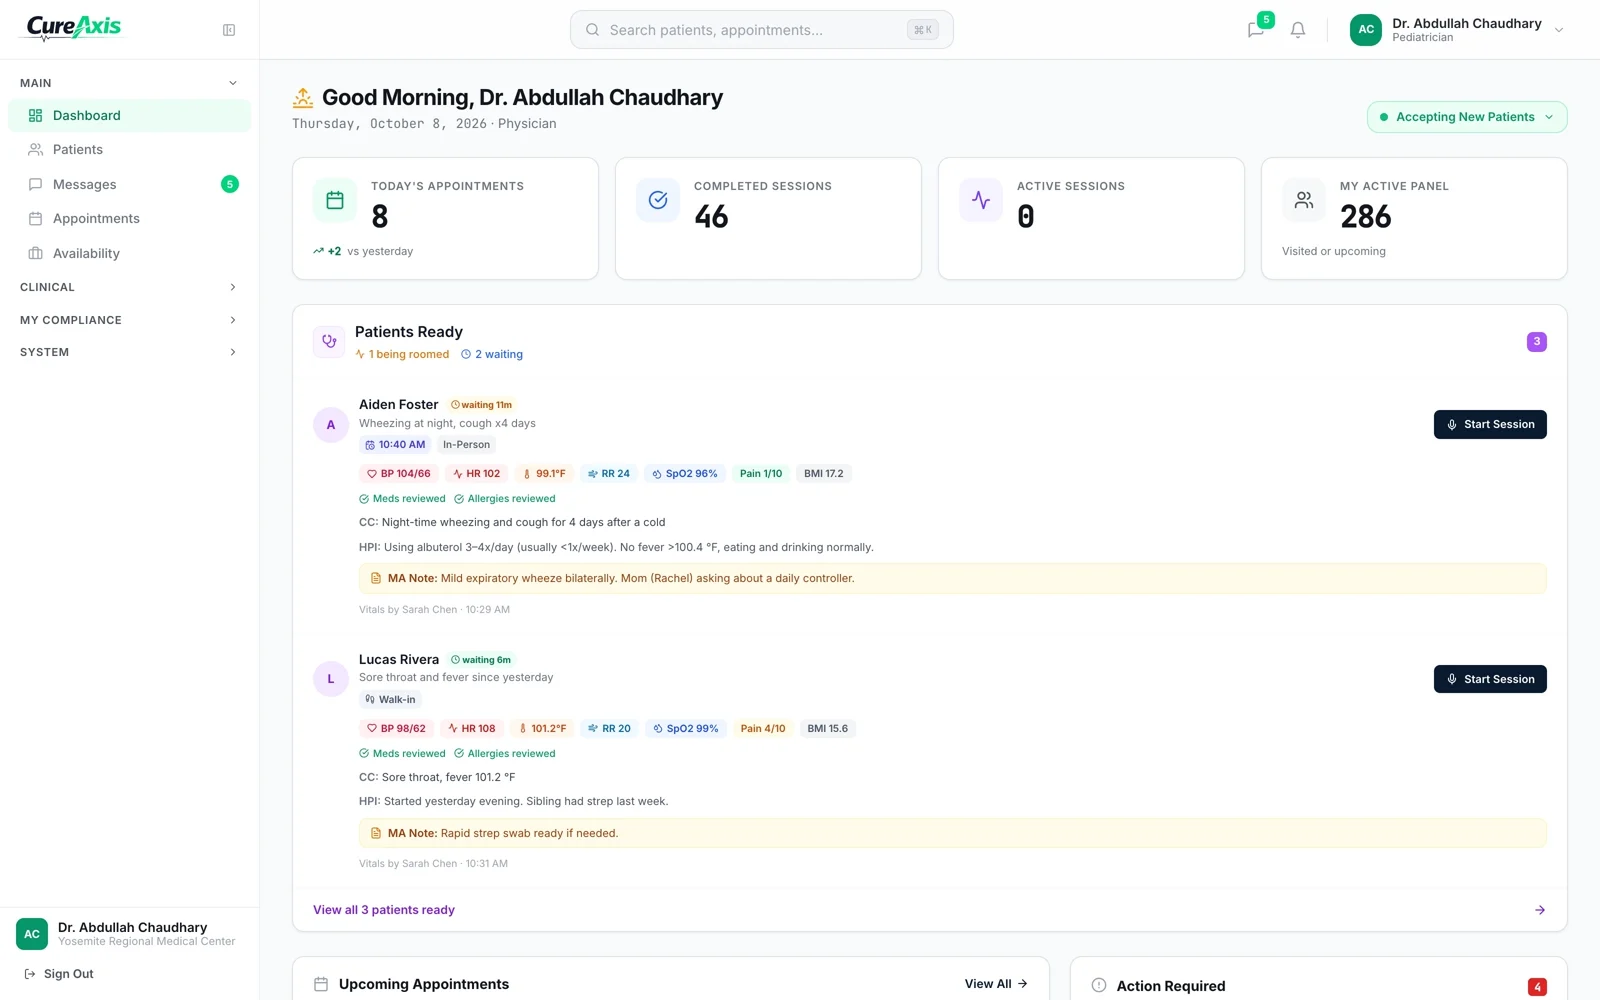This screenshot has height=1000, width=1600.
Task: Collapse the sidebar panel icon
Action: [229, 30]
